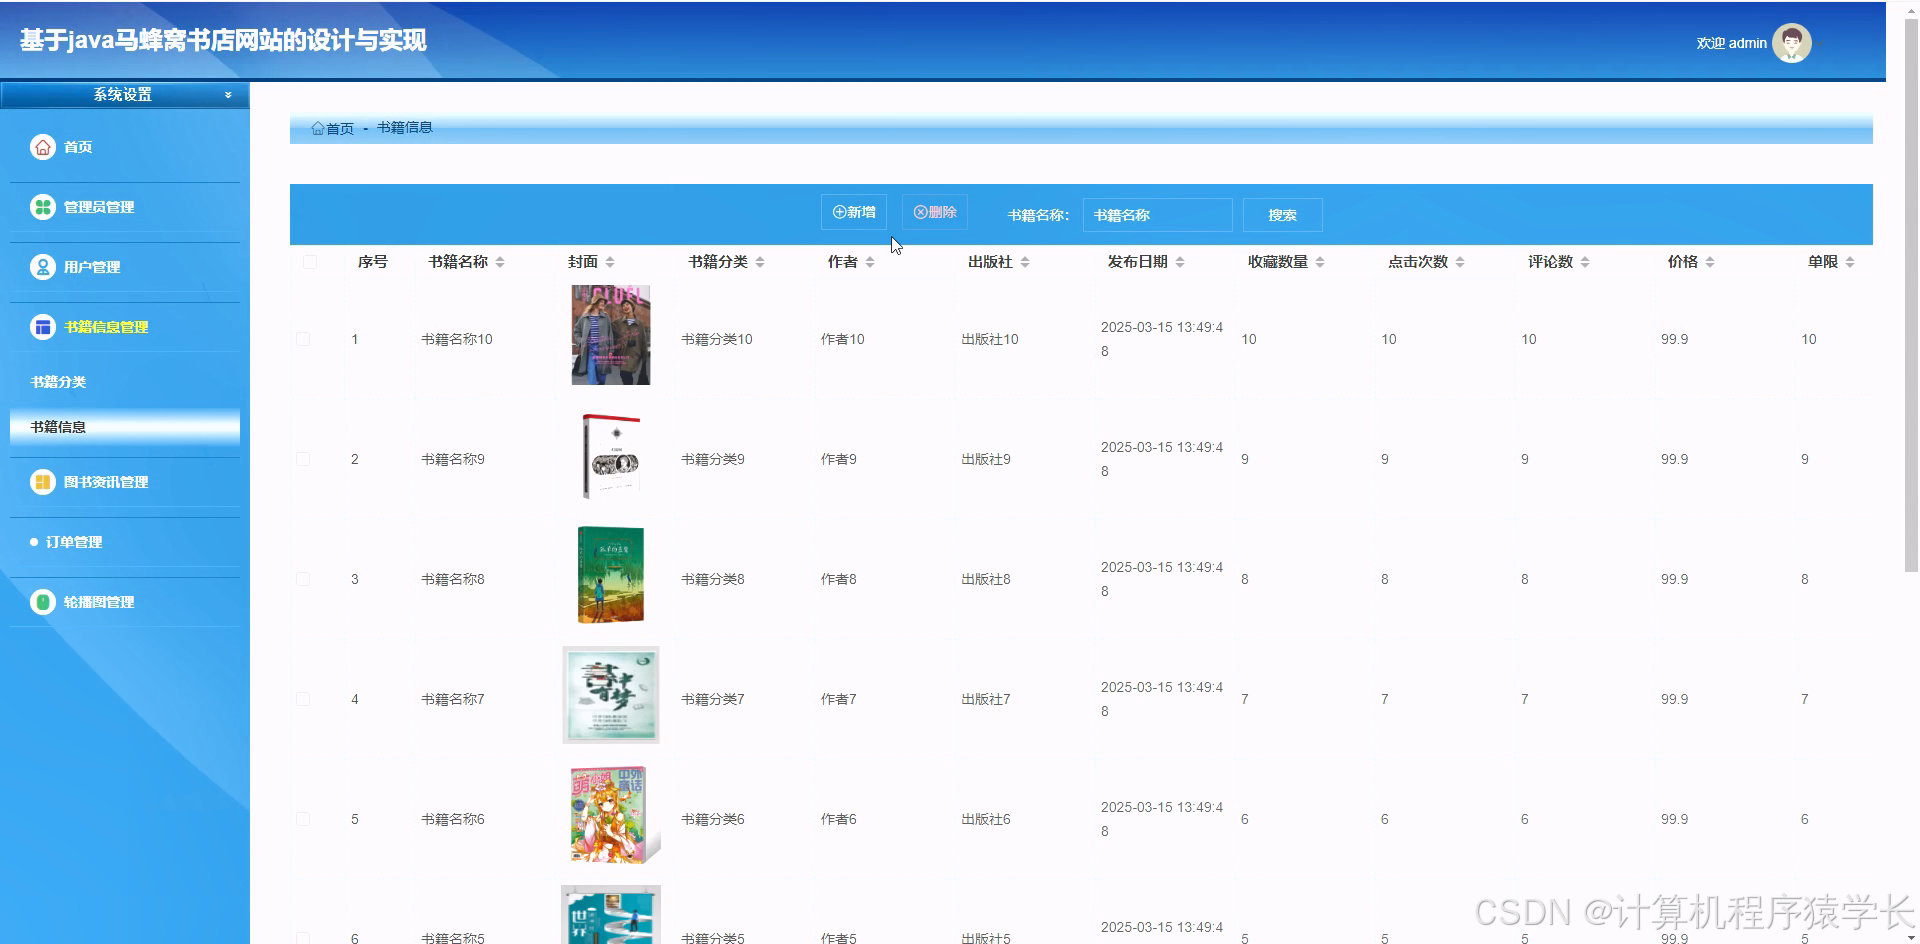The image size is (1920, 944).
Task: Tick the checkbox for row 1 书籍名称10
Action: [x=303, y=339]
